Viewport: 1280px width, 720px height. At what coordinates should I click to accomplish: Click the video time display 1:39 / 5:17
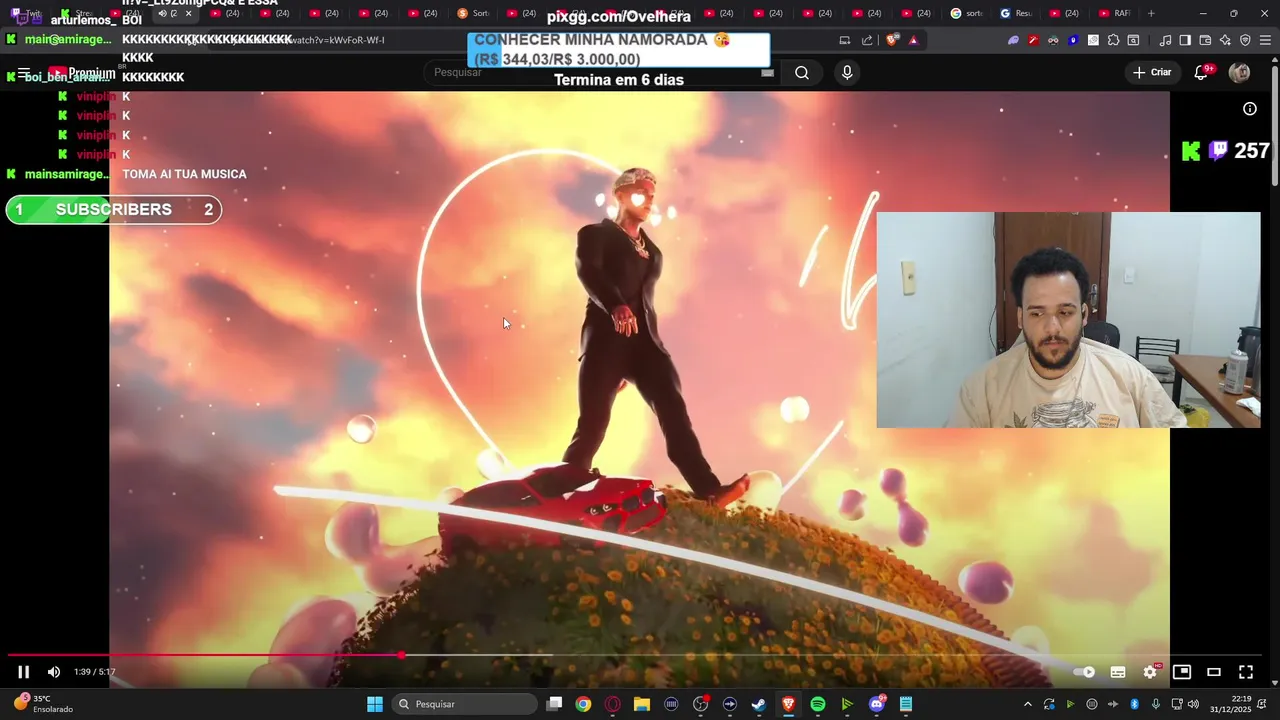pos(95,672)
